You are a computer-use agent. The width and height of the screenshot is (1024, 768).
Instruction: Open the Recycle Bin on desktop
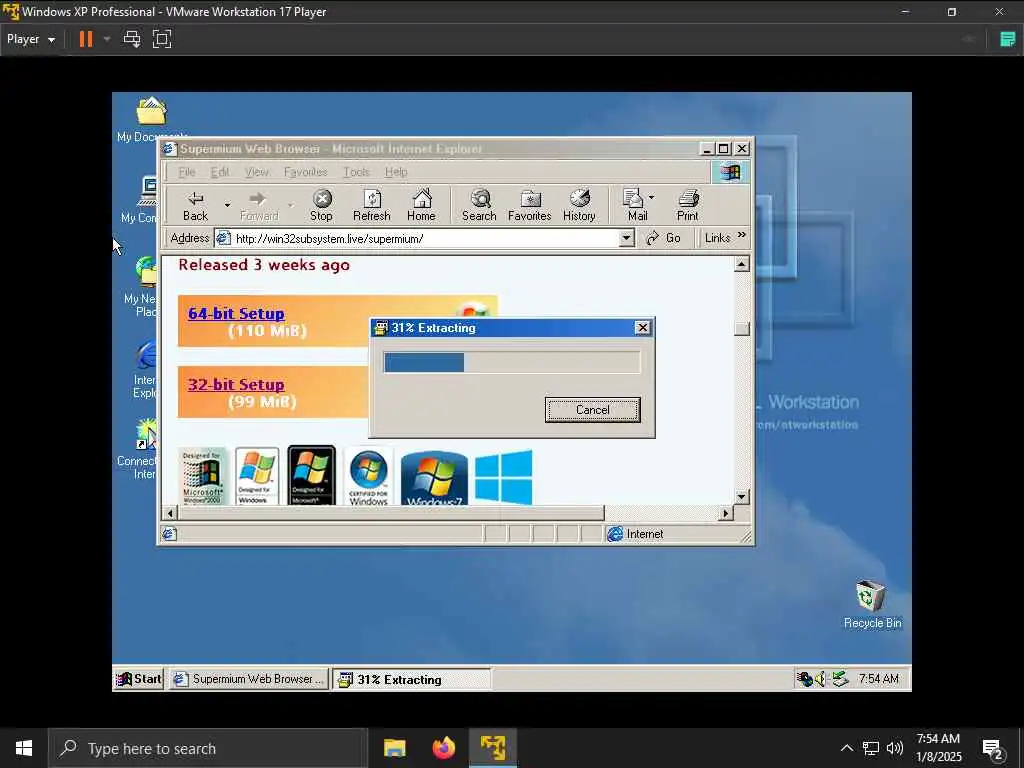click(872, 604)
